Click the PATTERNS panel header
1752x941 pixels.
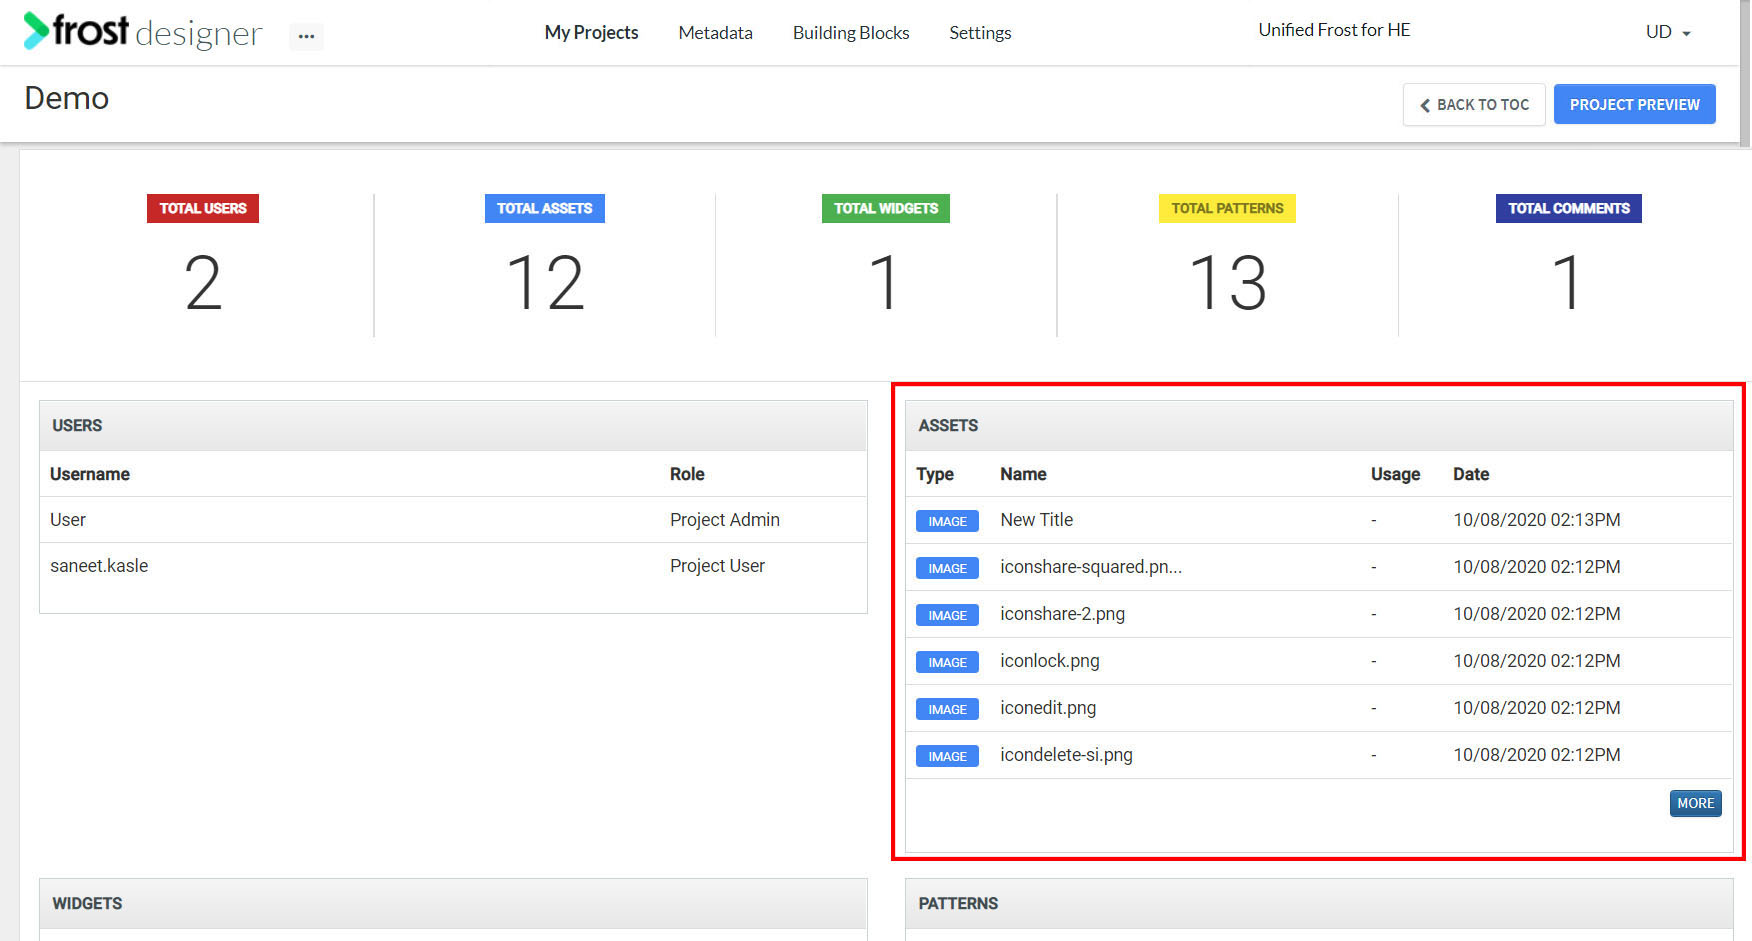[1319, 903]
